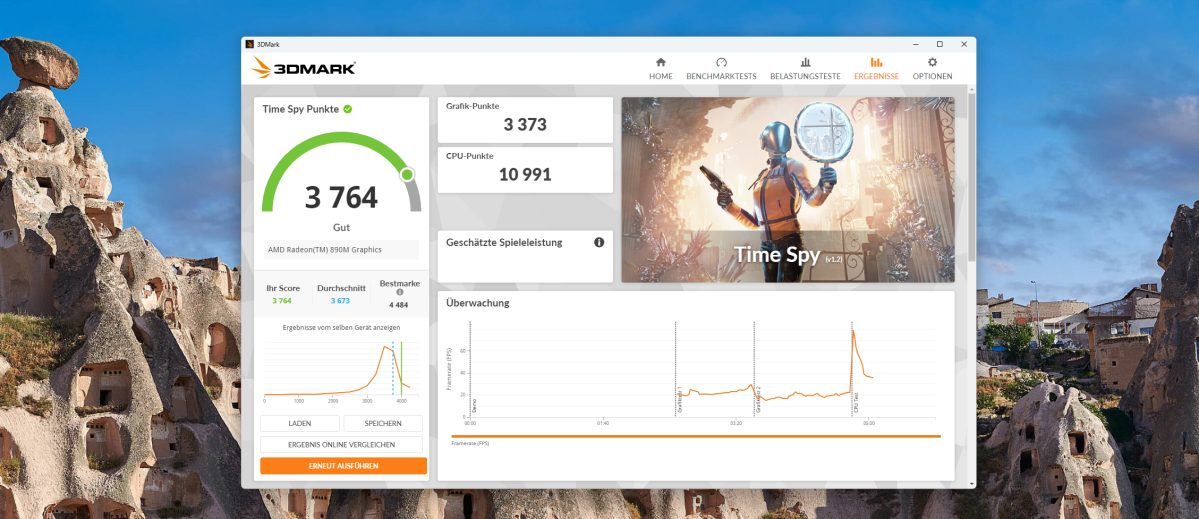The height and width of the screenshot is (519, 1199).
Task: Click the CPU-Punkte value 10 991
Action: tap(525, 174)
